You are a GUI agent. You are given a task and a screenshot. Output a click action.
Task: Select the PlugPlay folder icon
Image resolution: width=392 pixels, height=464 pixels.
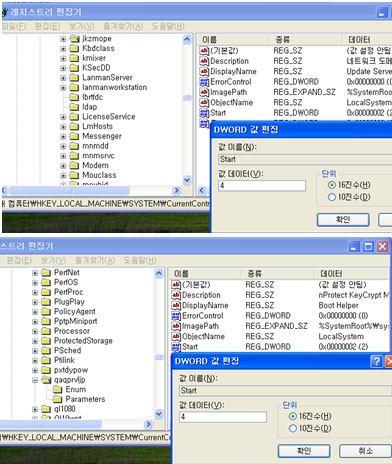46,302
